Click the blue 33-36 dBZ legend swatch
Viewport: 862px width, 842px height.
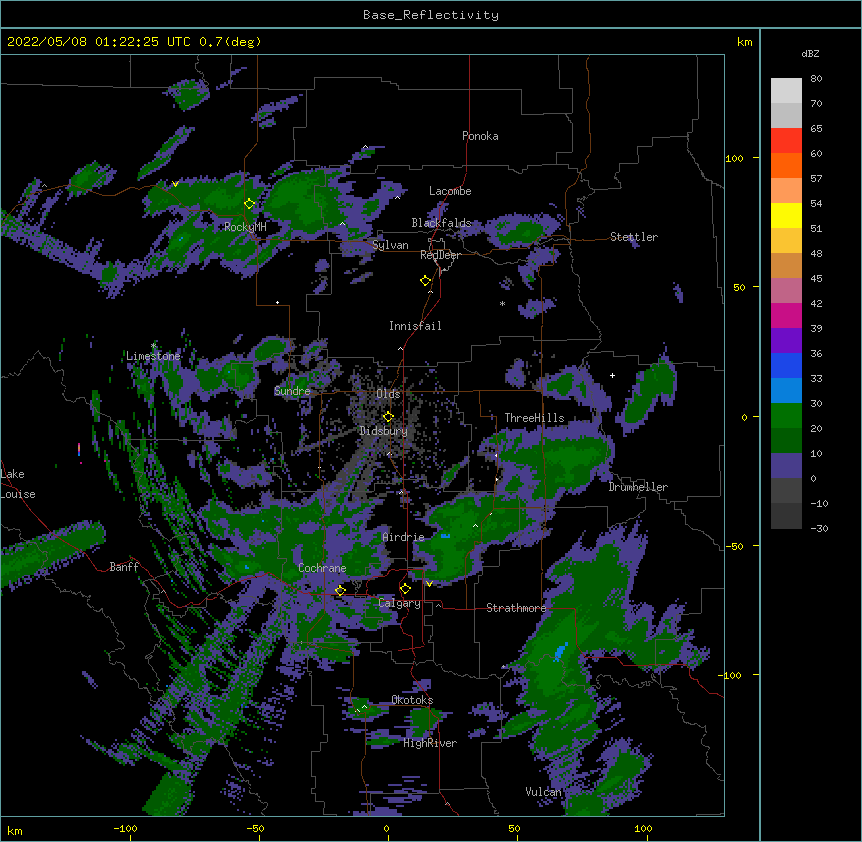pyautogui.click(x=786, y=365)
